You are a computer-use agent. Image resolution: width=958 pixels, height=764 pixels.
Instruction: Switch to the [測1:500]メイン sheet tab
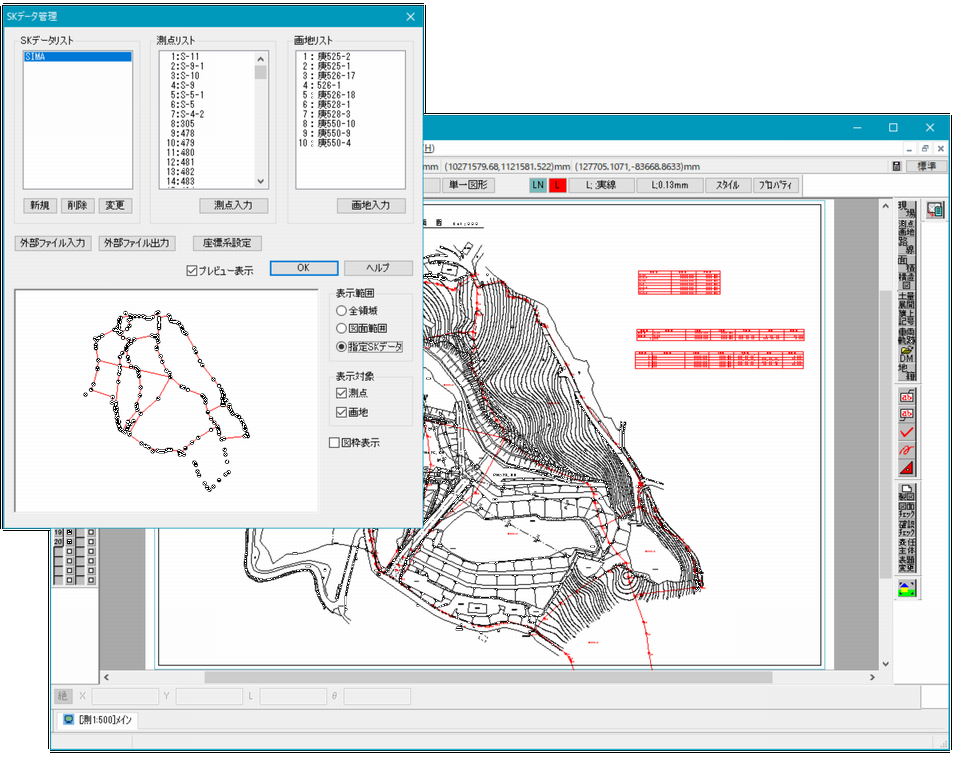click(98, 719)
